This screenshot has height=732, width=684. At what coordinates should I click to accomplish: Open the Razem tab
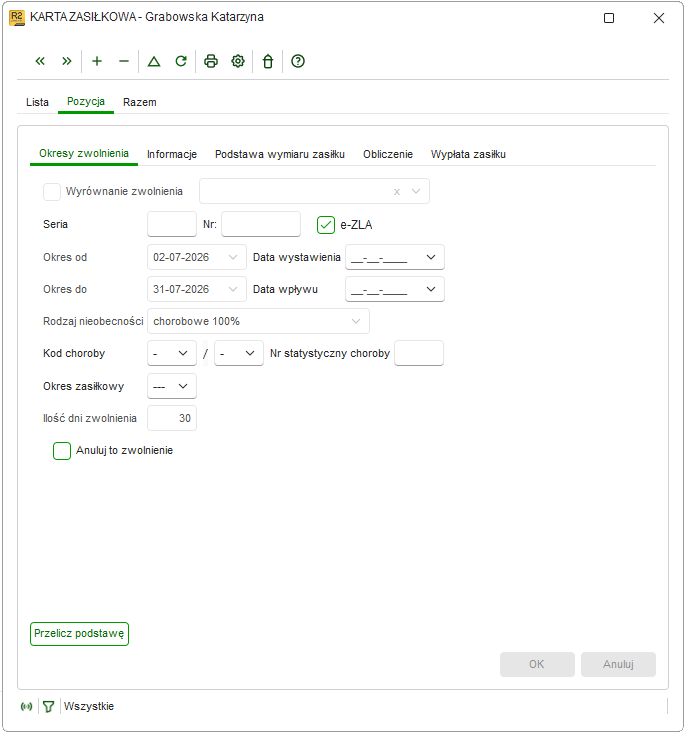coord(140,102)
